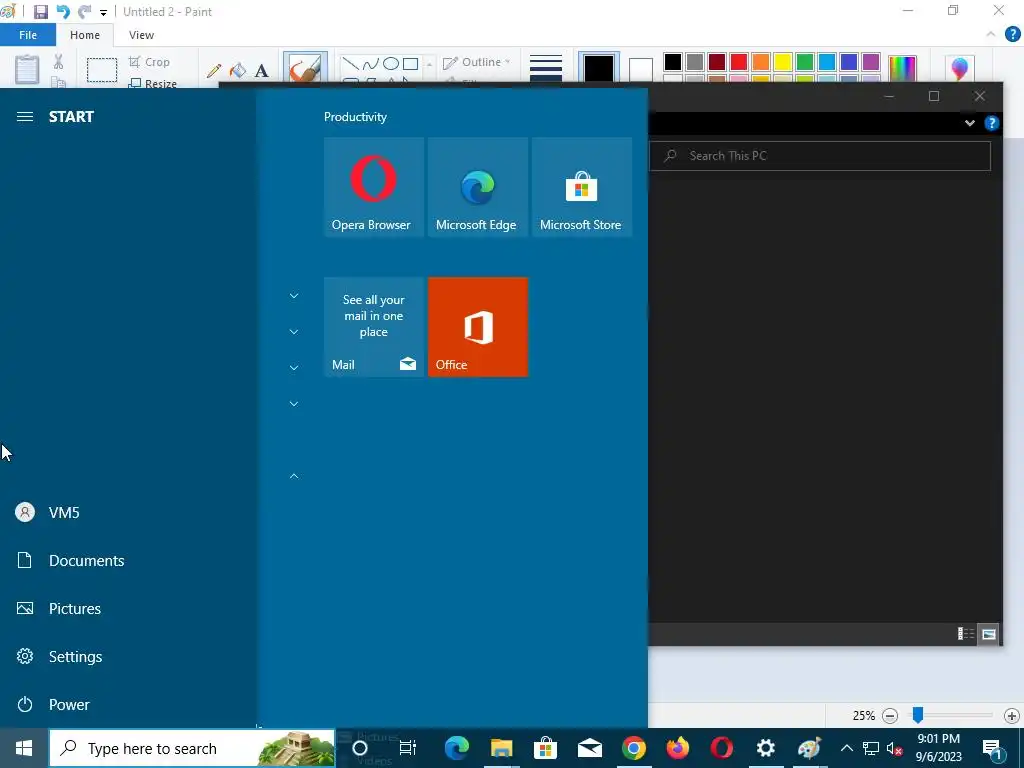The image size is (1024, 768).
Task: Open the File menu in Paint
Action: coord(27,35)
